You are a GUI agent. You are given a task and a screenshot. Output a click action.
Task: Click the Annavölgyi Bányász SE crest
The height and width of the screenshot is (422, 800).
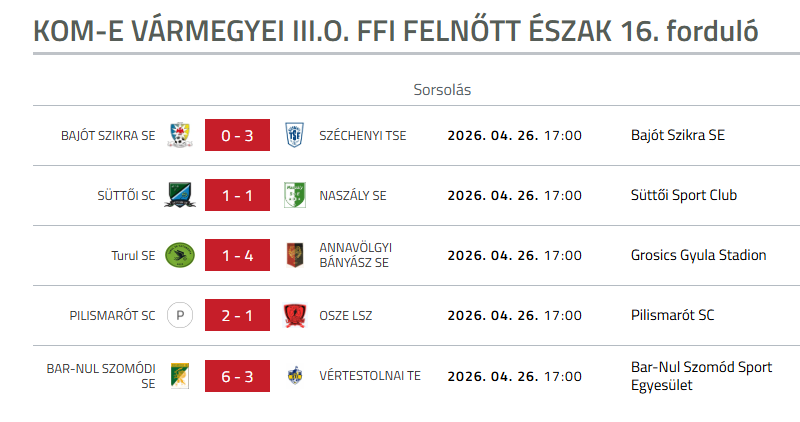[x=294, y=255]
